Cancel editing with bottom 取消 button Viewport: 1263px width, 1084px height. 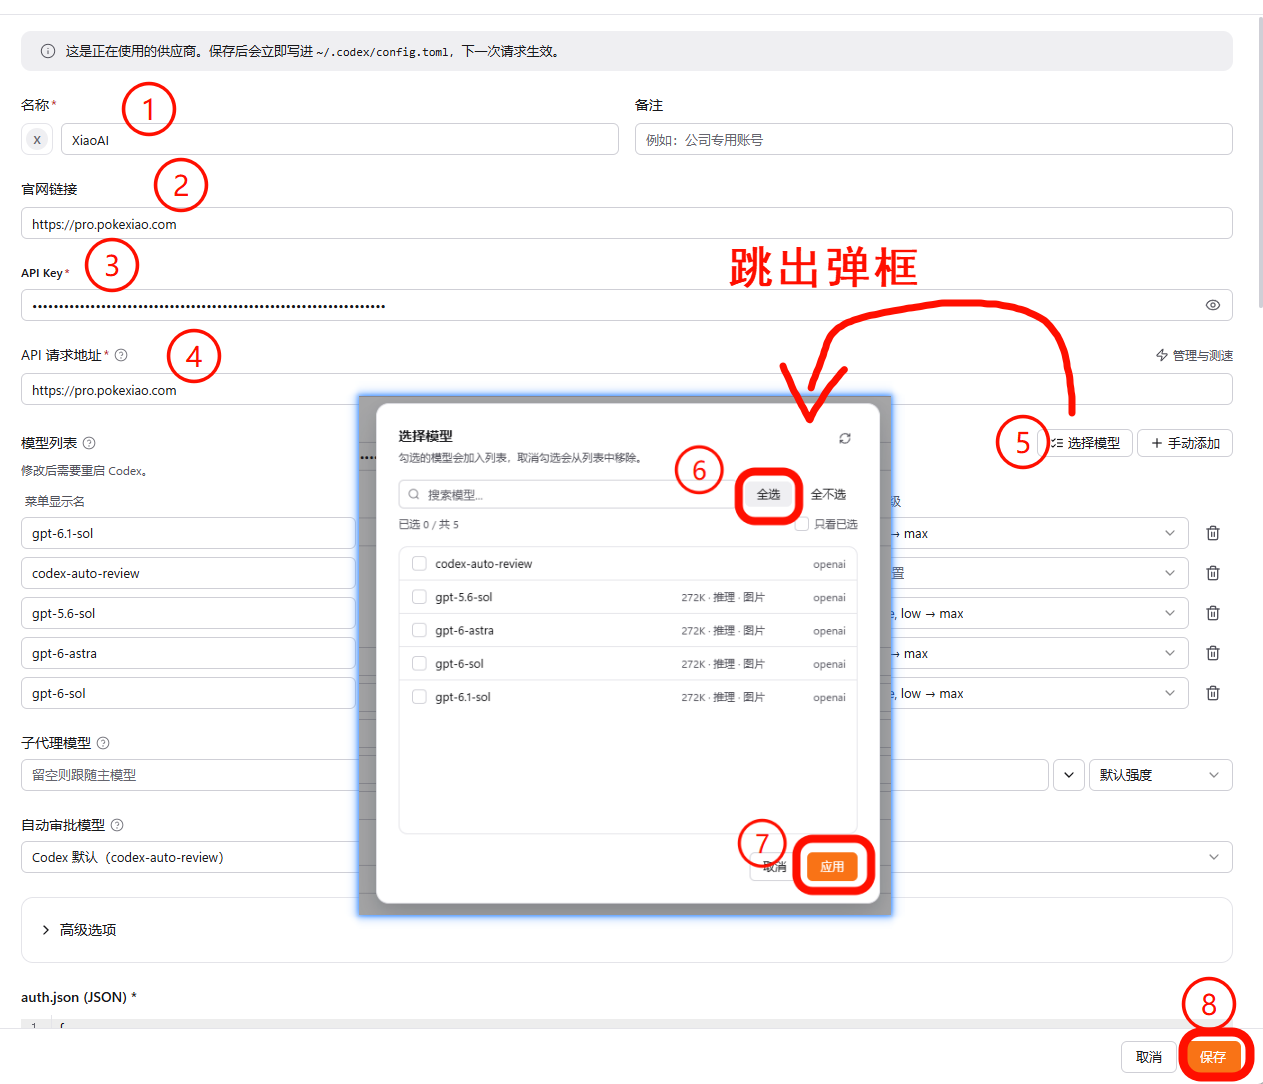[1149, 1057]
